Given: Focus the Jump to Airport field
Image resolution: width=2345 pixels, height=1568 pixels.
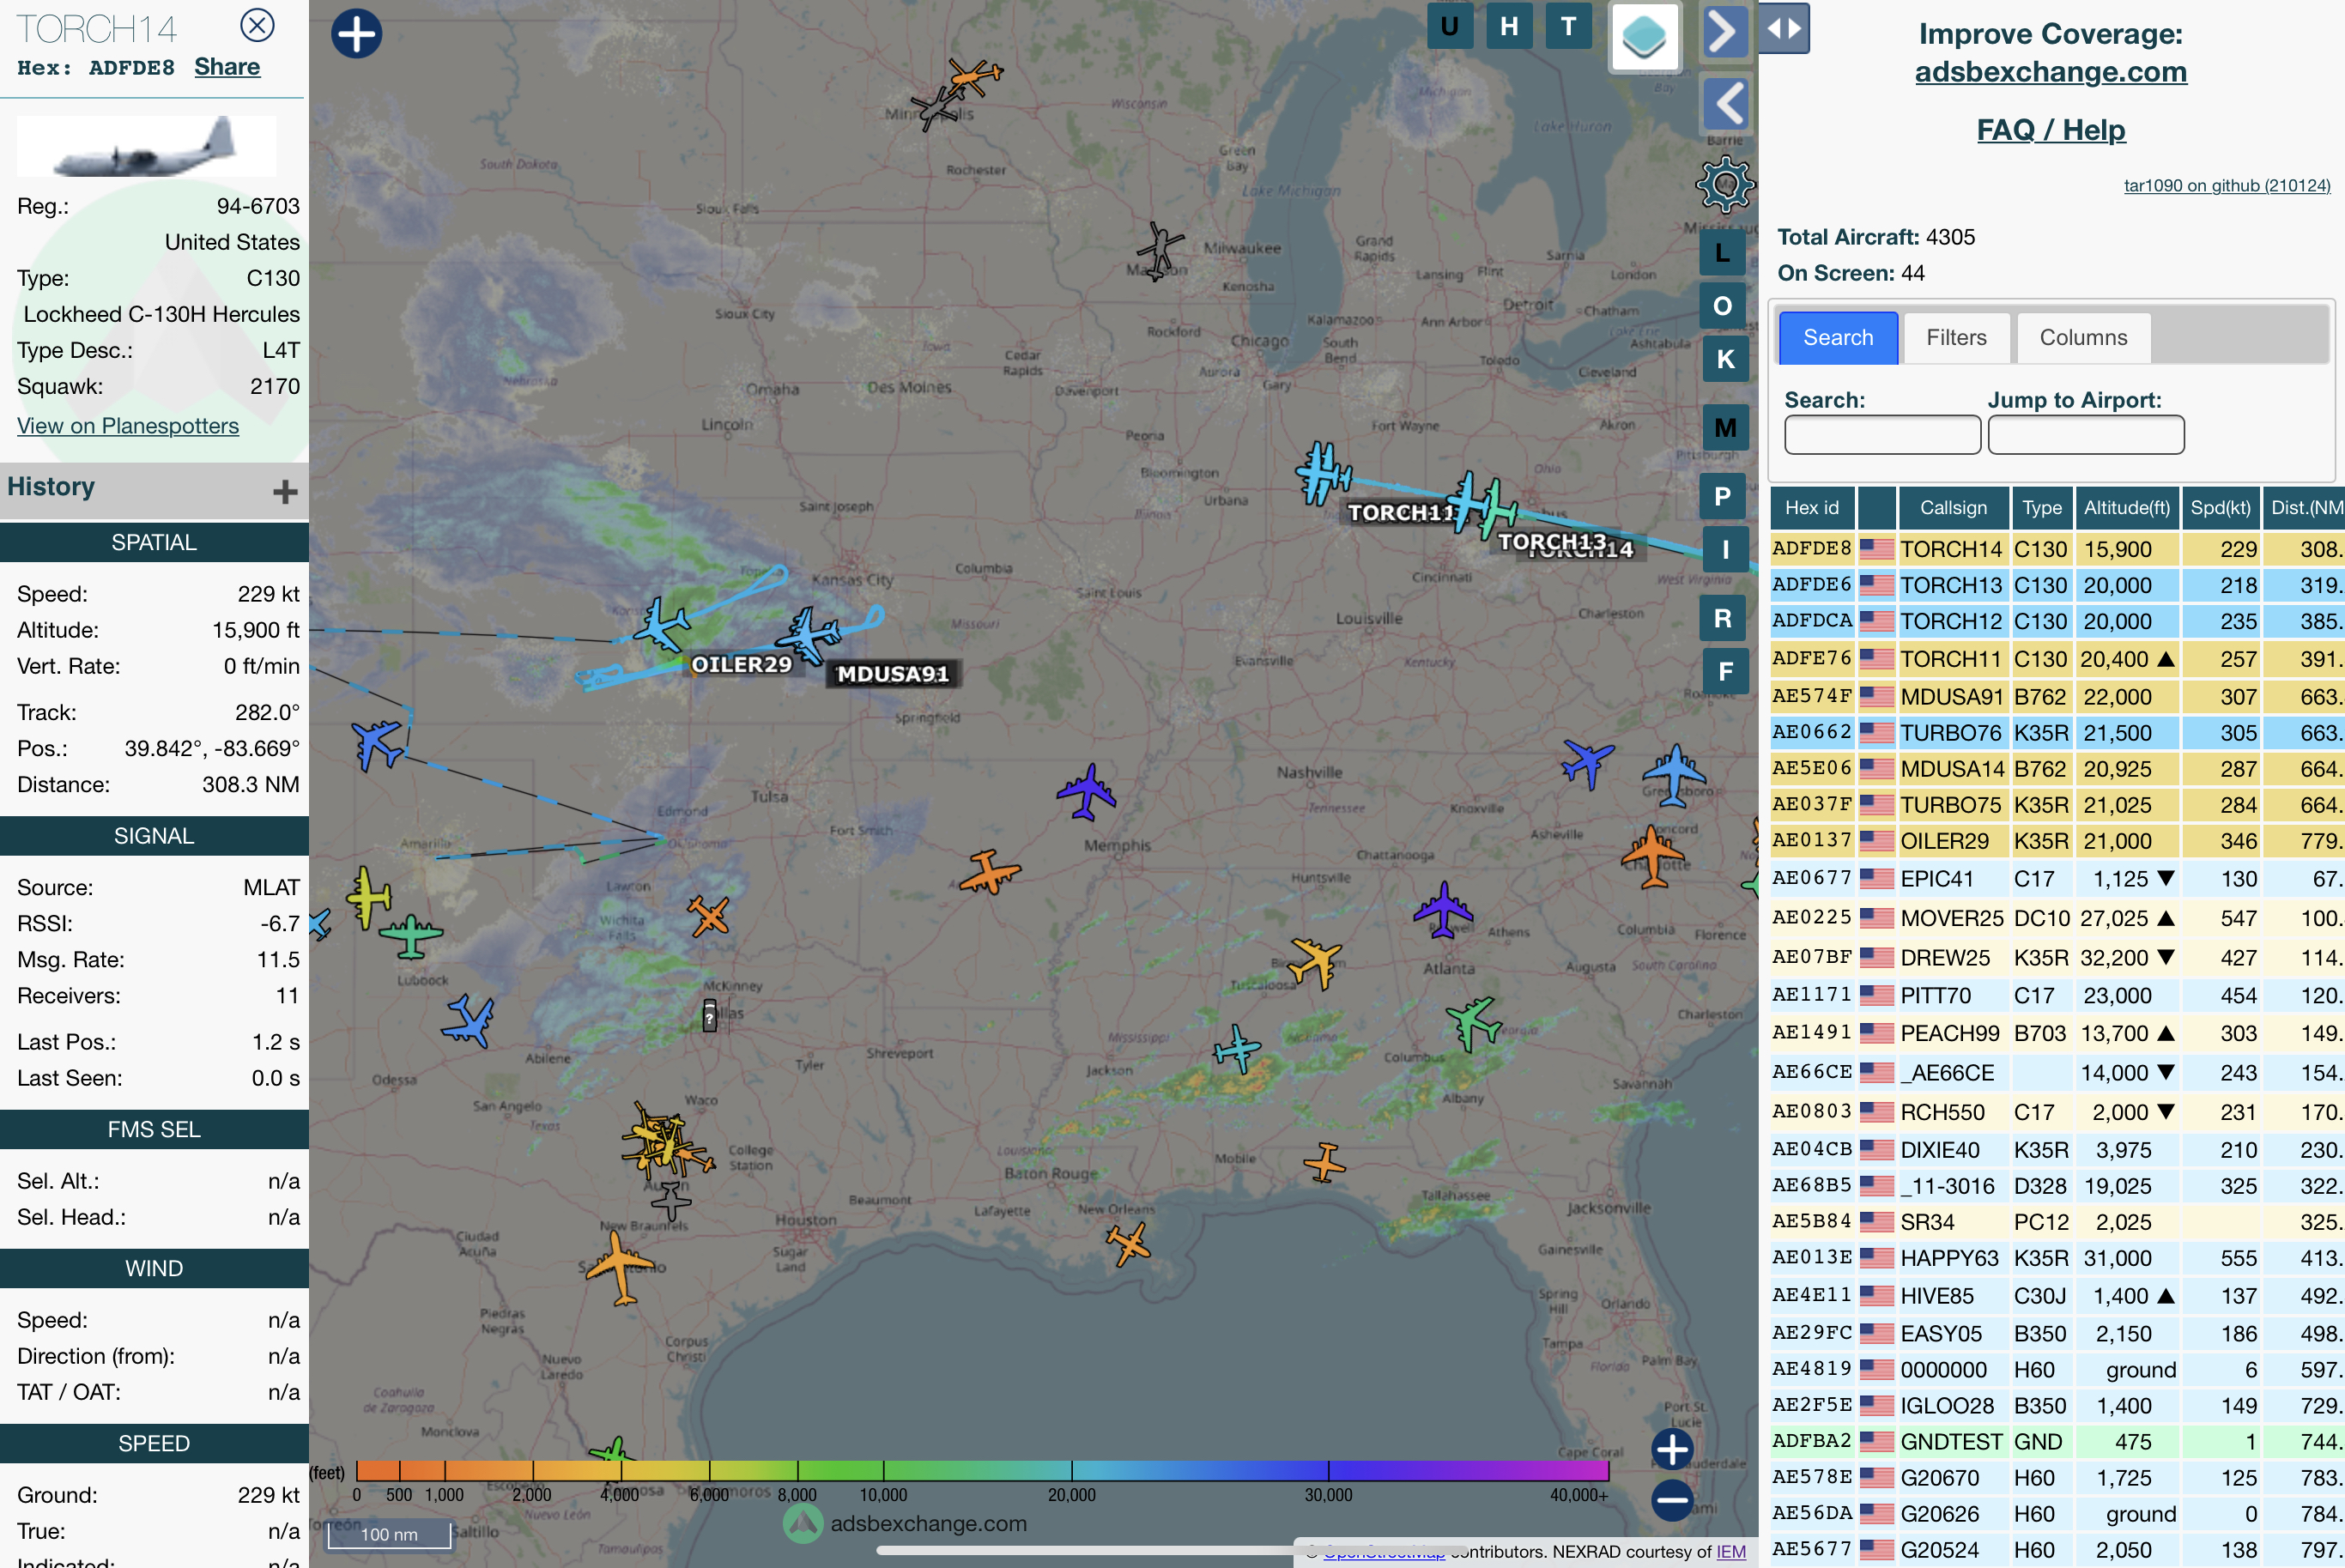Looking at the screenshot, I should [2086, 435].
